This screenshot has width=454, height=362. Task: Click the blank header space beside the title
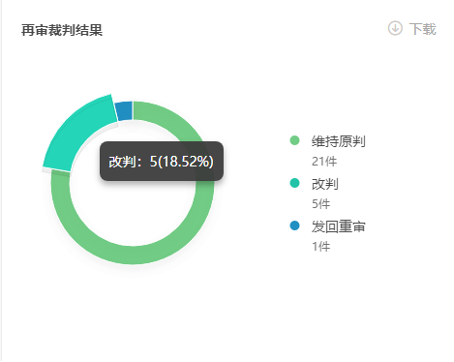coord(243,29)
